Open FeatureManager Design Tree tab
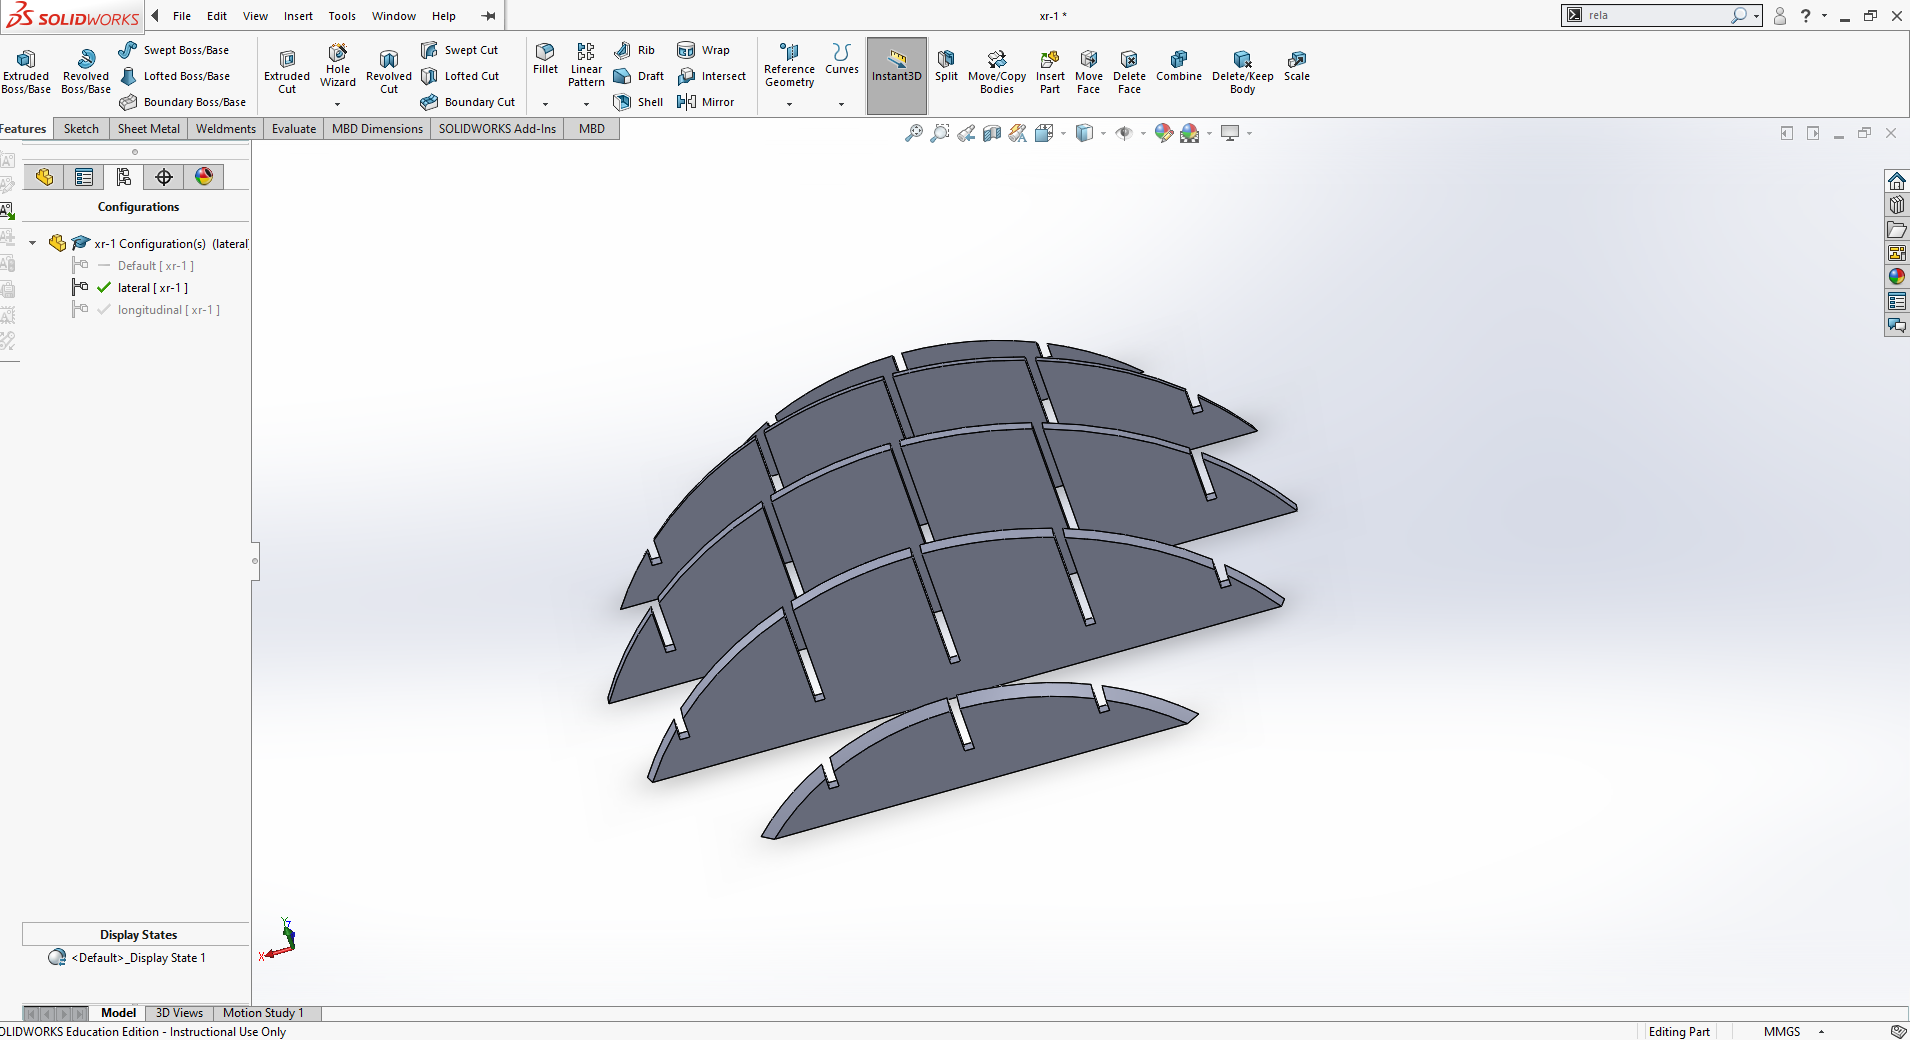Image resolution: width=1910 pixels, height=1040 pixels. pos(44,177)
